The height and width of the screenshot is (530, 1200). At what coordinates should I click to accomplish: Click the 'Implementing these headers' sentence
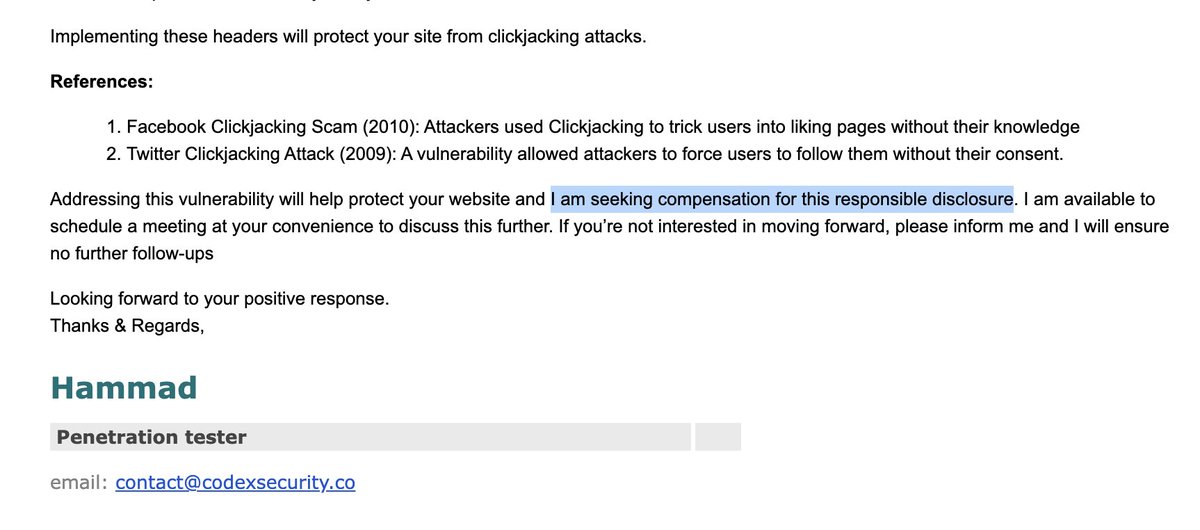pos(348,38)
